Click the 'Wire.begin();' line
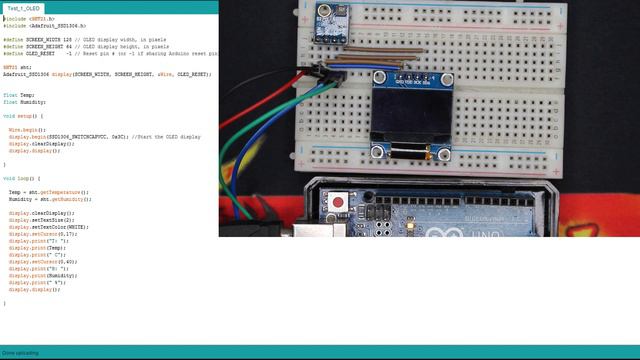The height and width of the screenshot is (360, 640). click(27, 130)
